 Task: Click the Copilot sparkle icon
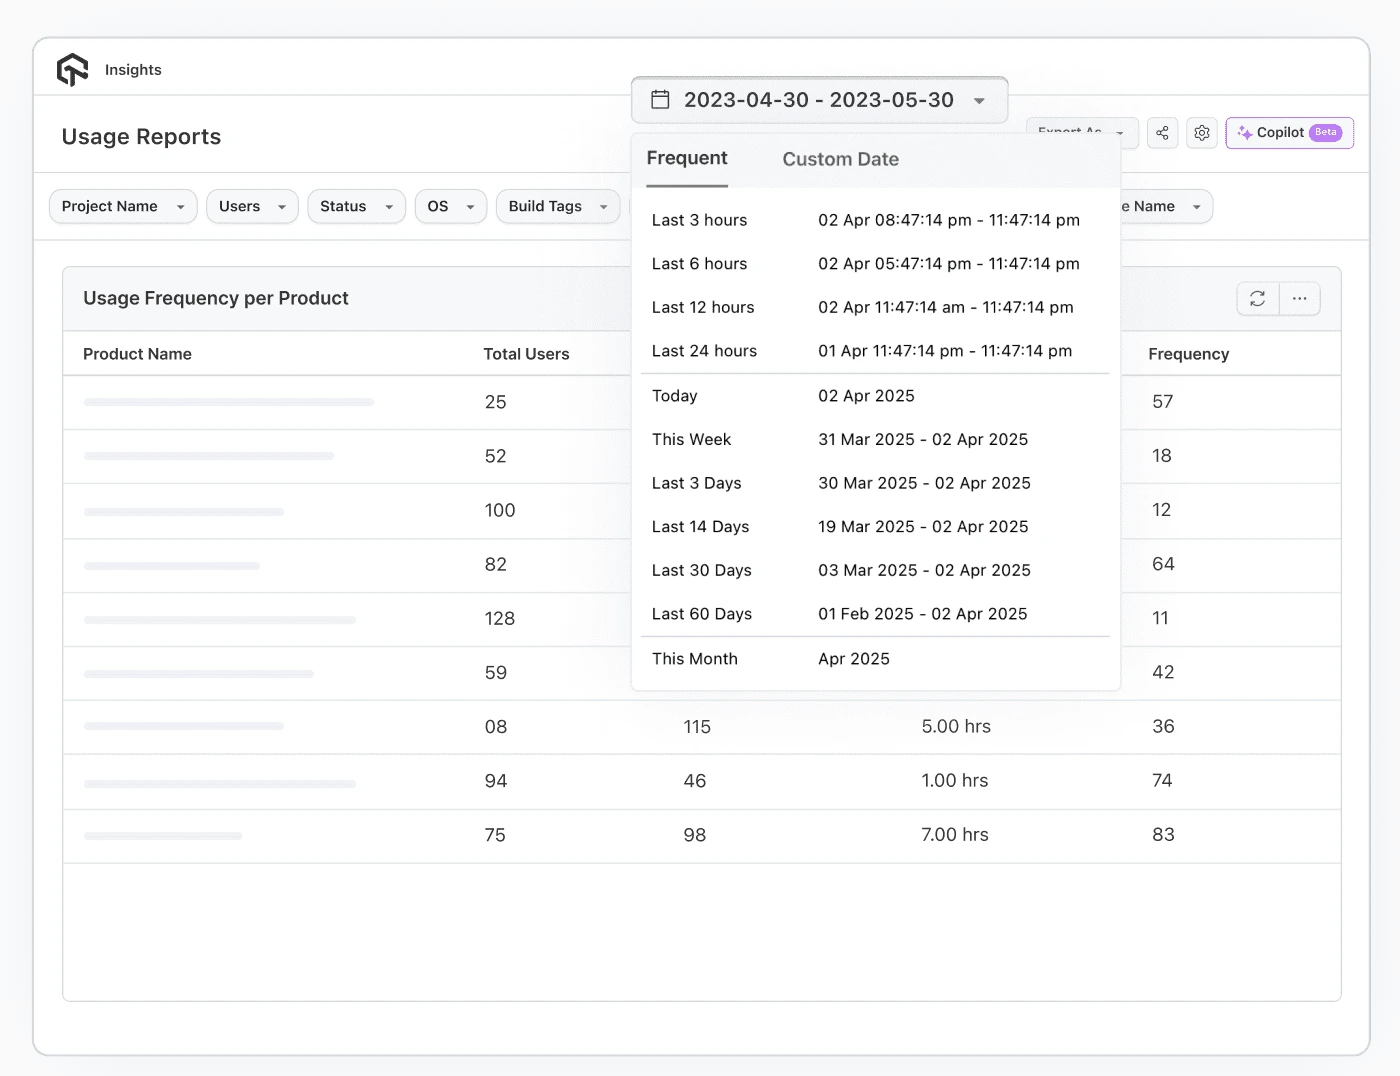click(x=1245, y=132)
